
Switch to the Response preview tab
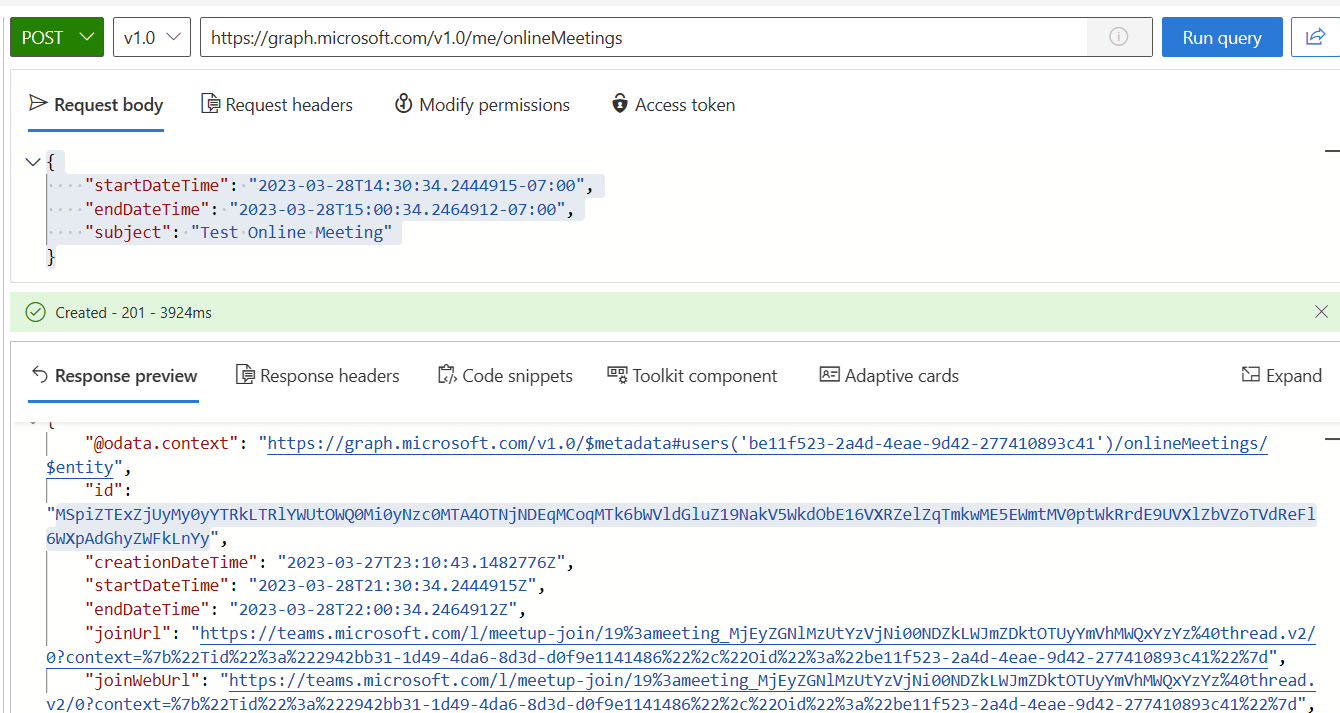[x=113, y=375]
